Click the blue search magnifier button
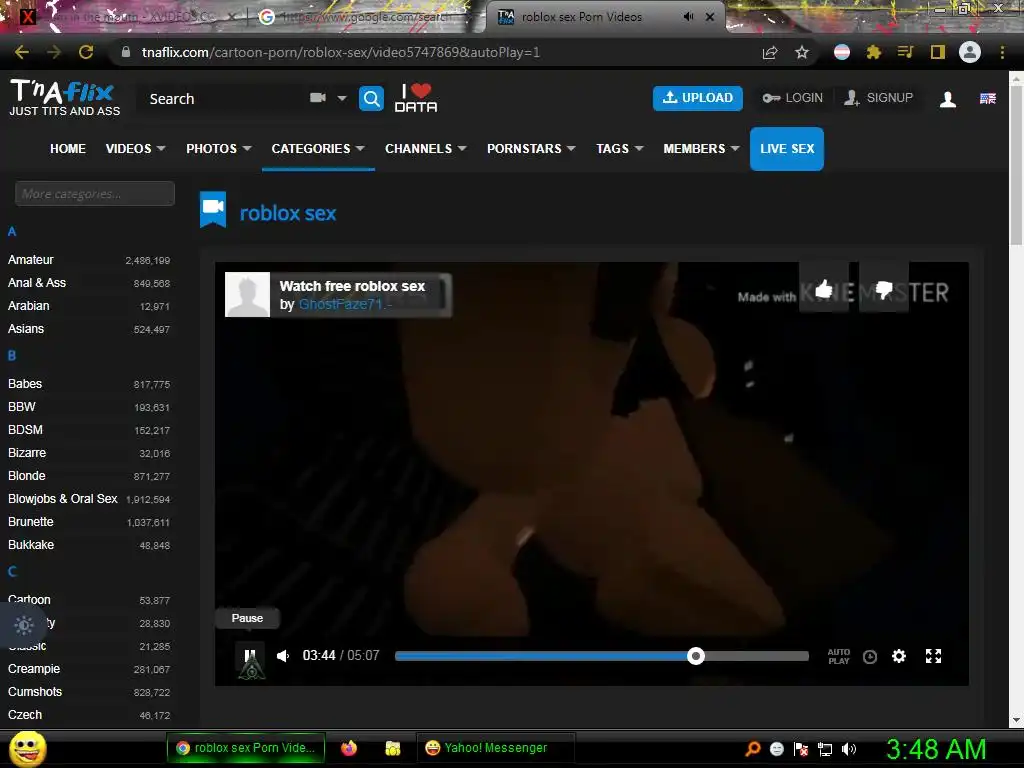This screenshot has width=1024, height=768. tap(372, 99)
